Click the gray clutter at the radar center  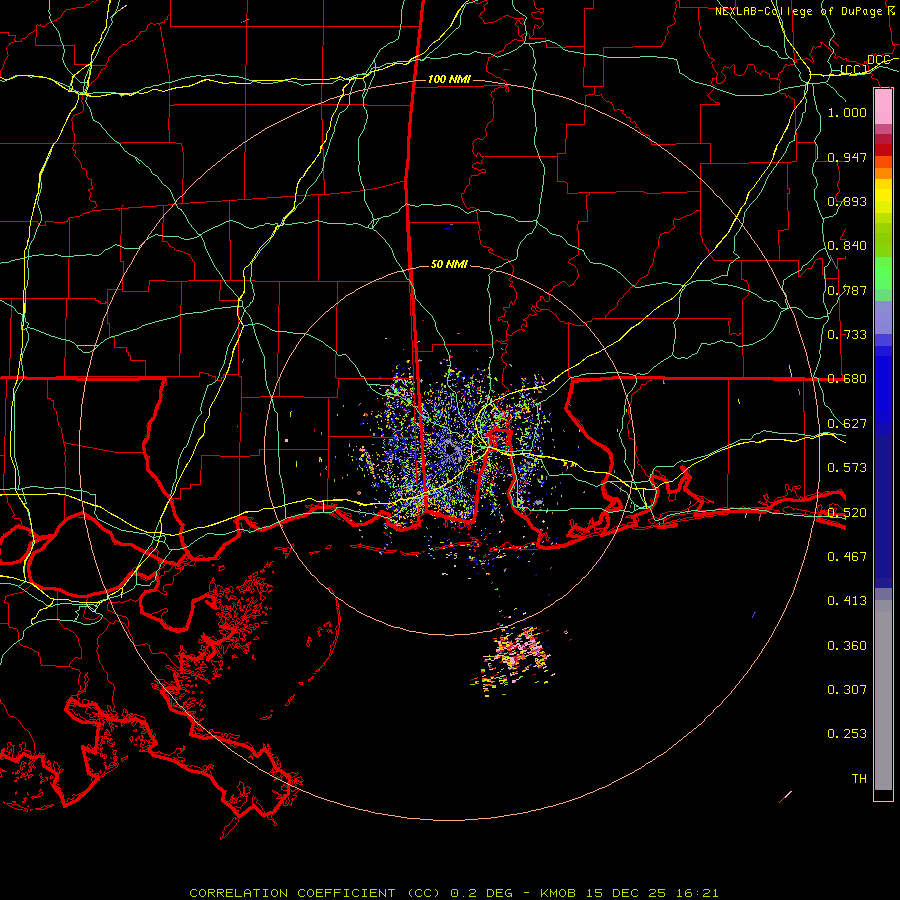(451, 451)
